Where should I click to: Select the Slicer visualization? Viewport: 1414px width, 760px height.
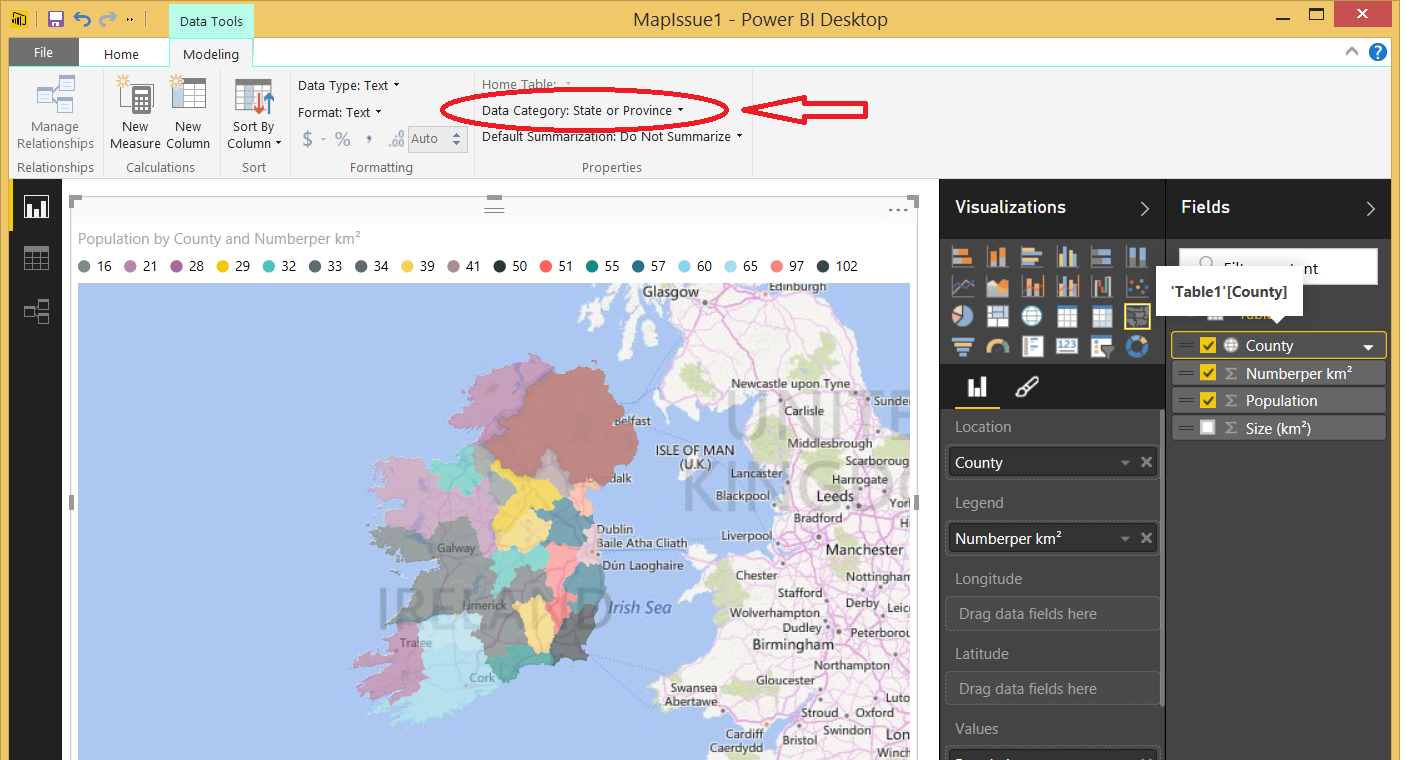point(1102,347)
